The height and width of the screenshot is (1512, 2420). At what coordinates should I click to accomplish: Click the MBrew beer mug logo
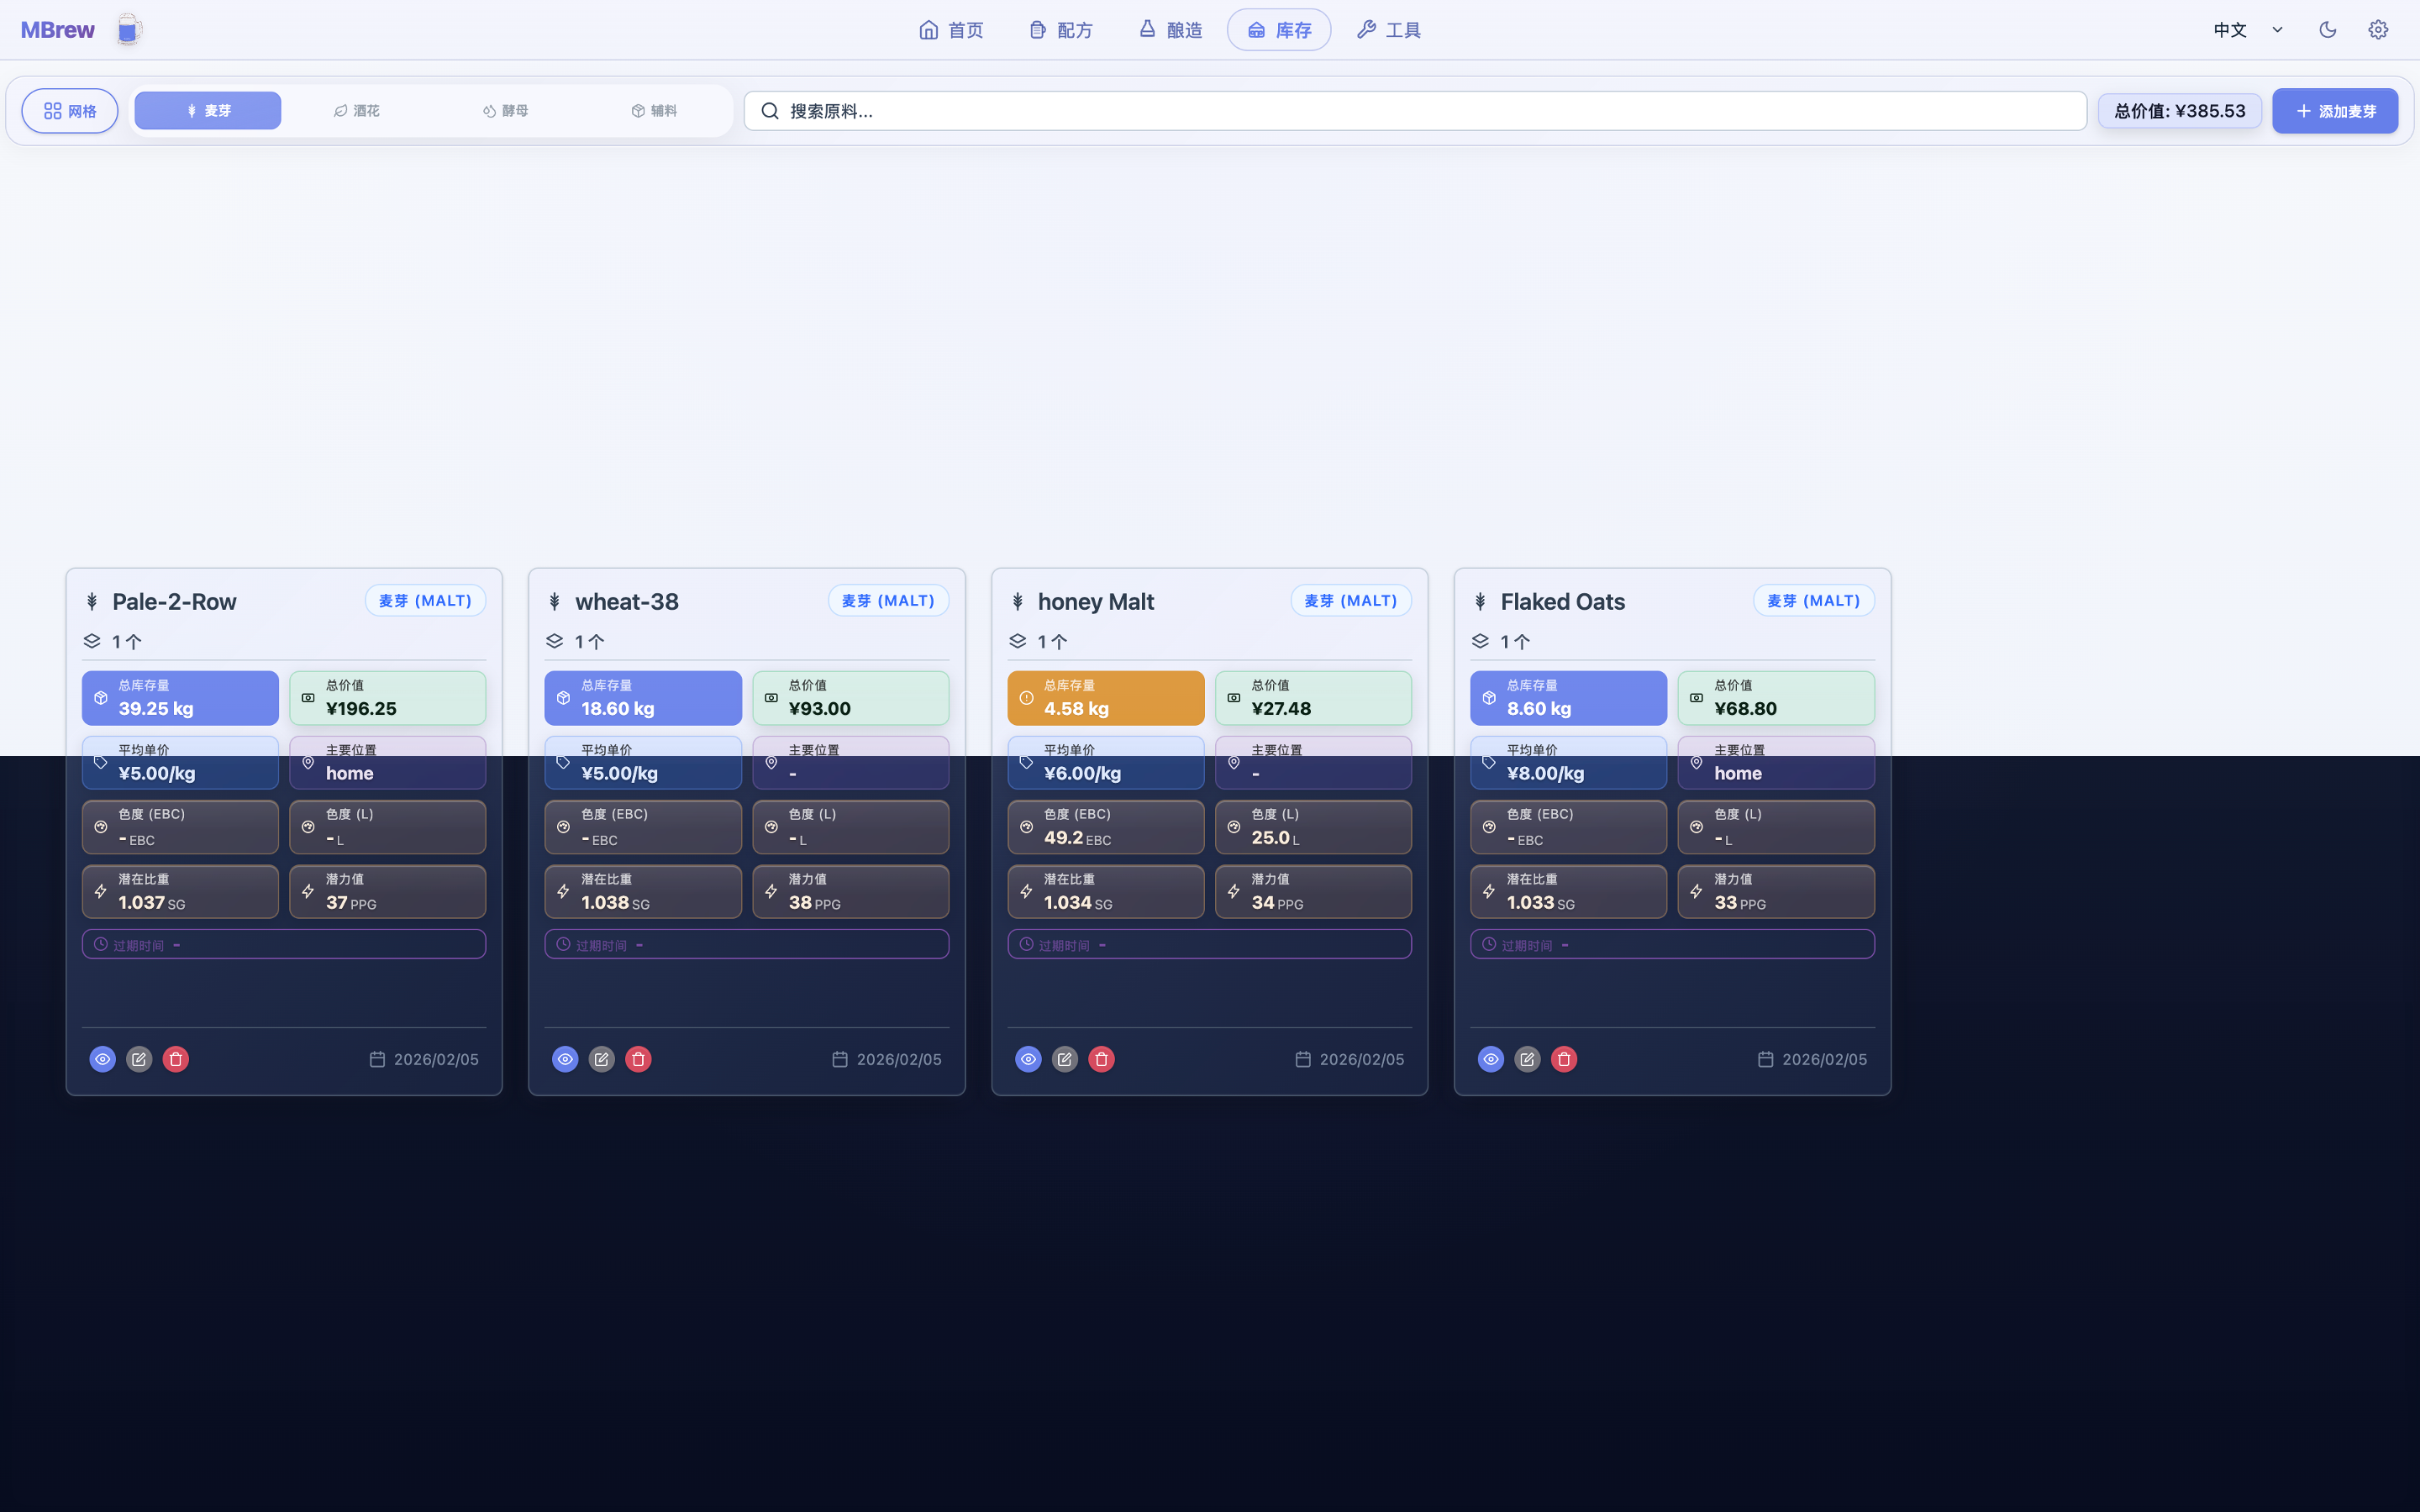pos(128,30)
